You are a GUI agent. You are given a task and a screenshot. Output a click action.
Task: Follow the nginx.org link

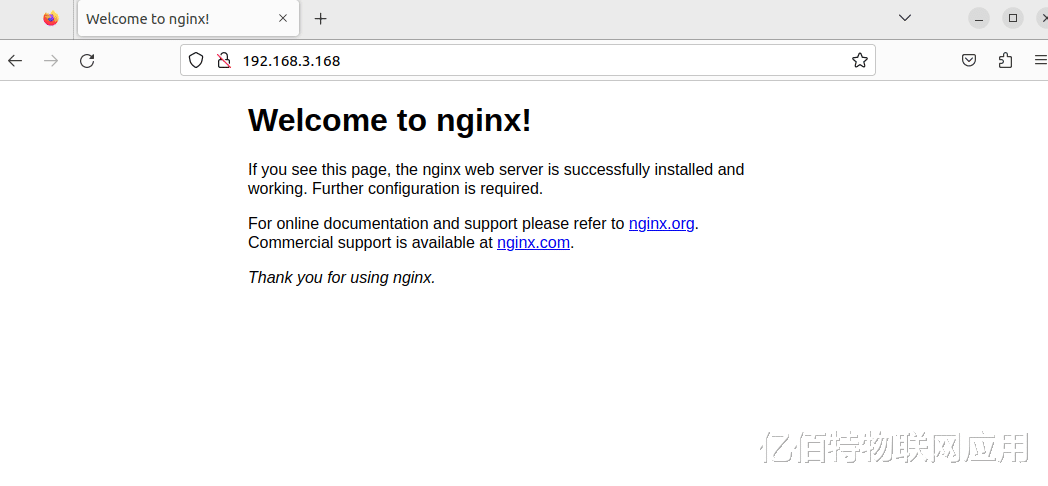tap(662, 224)
